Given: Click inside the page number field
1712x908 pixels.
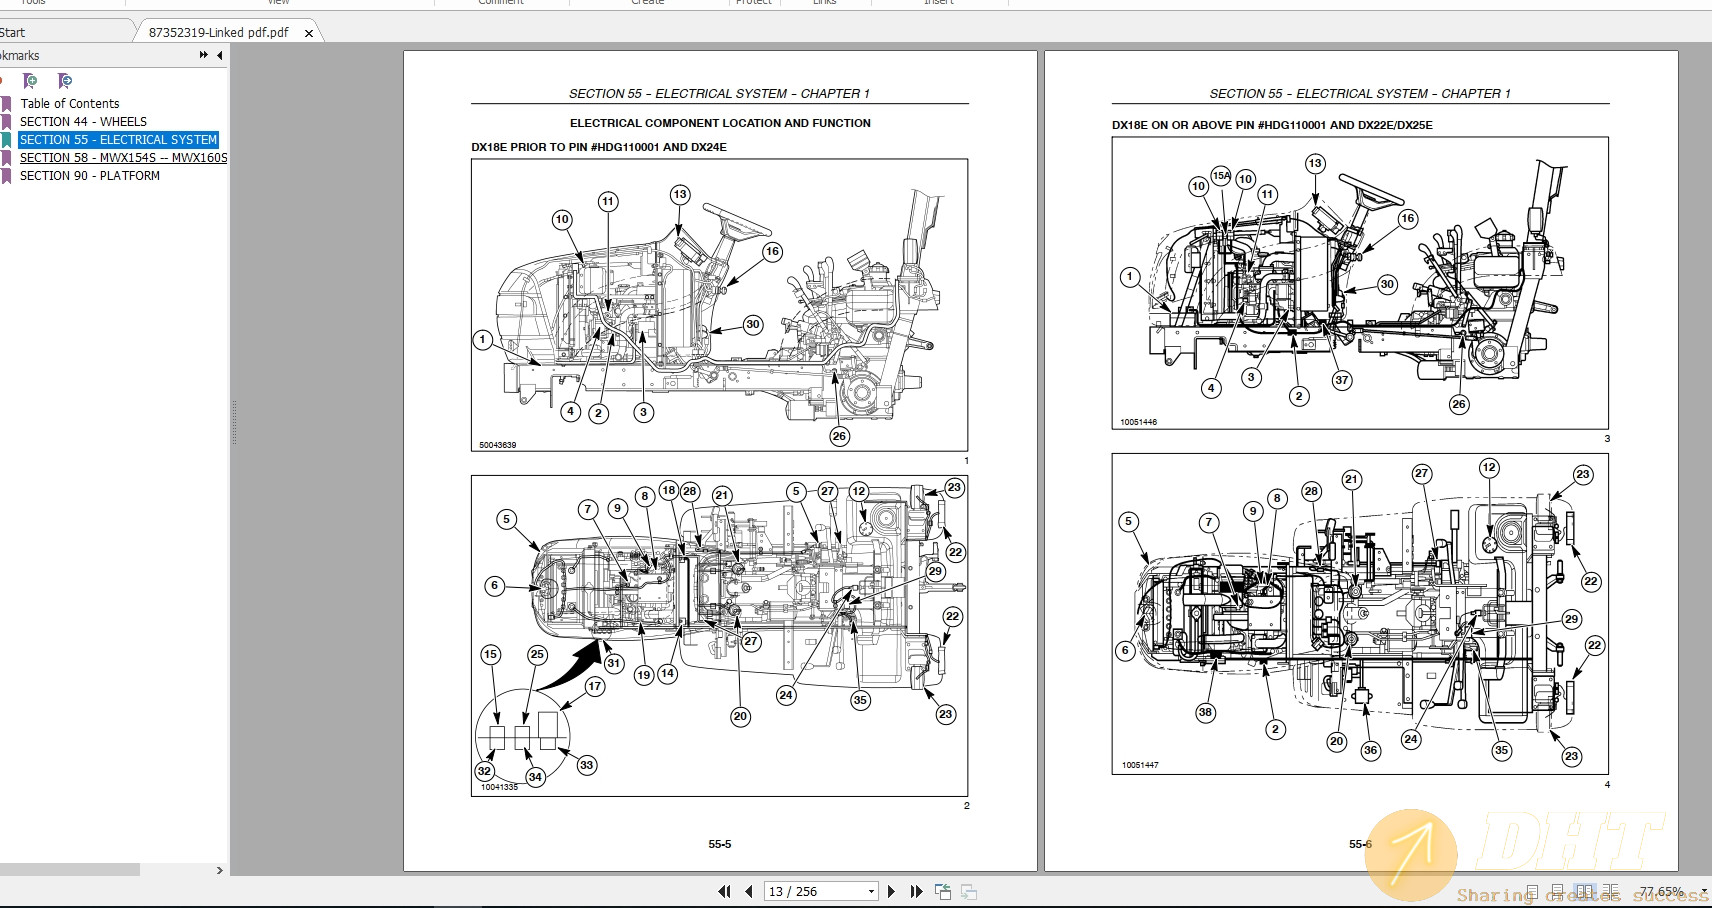Looking at the screenshot, I should pyautogui.click(x=800, y=890).
